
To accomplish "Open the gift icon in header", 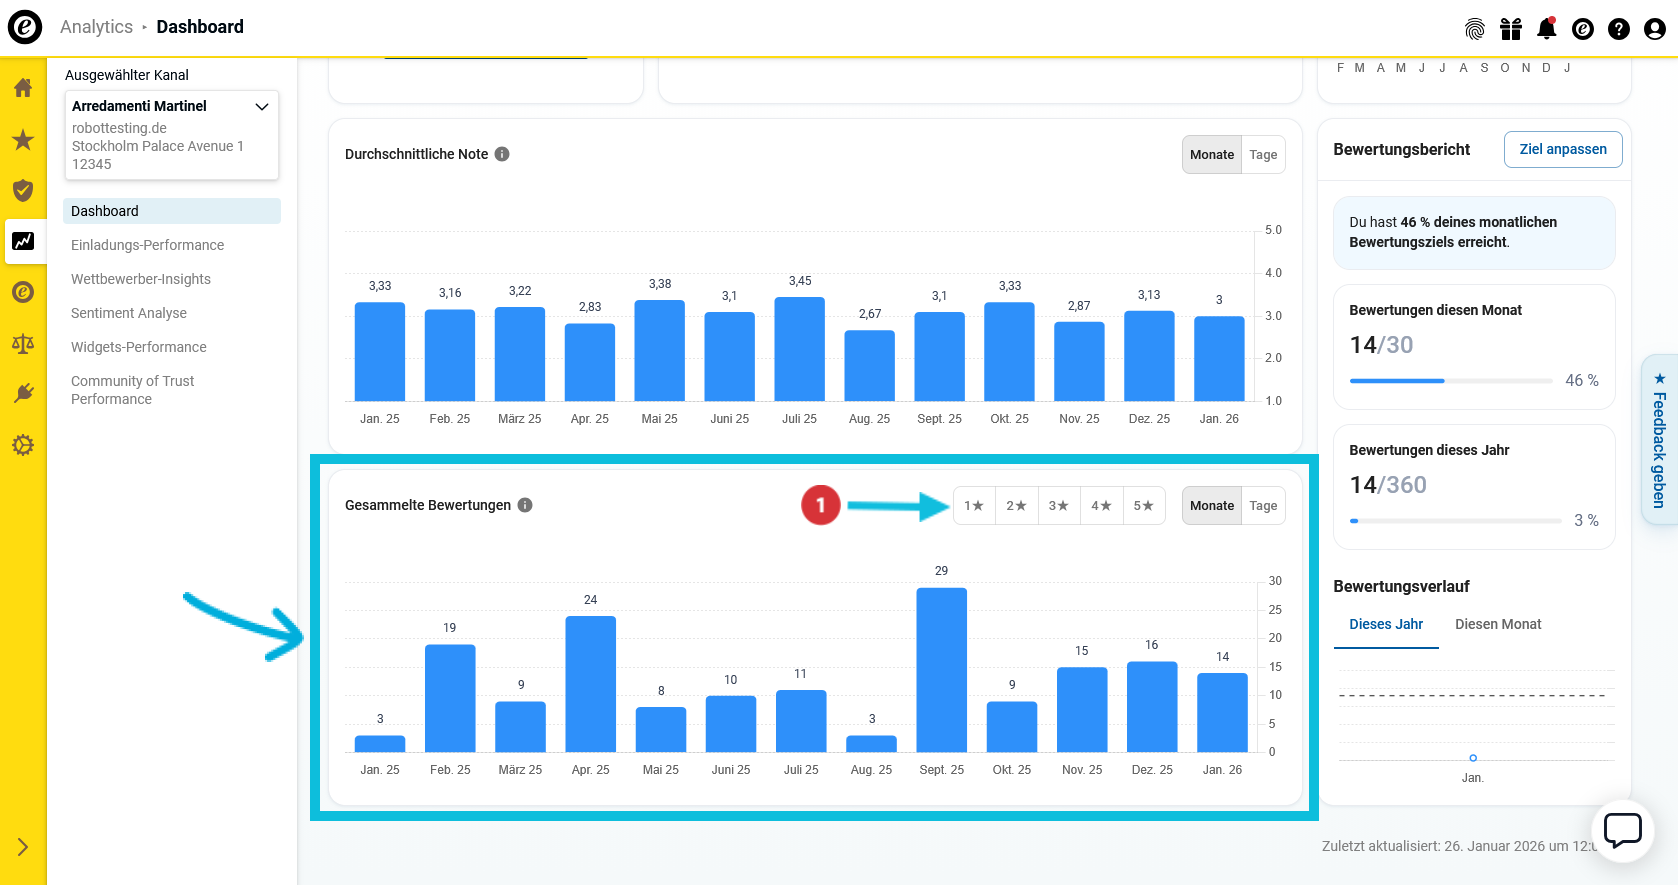I will (x=1511, y=29).
